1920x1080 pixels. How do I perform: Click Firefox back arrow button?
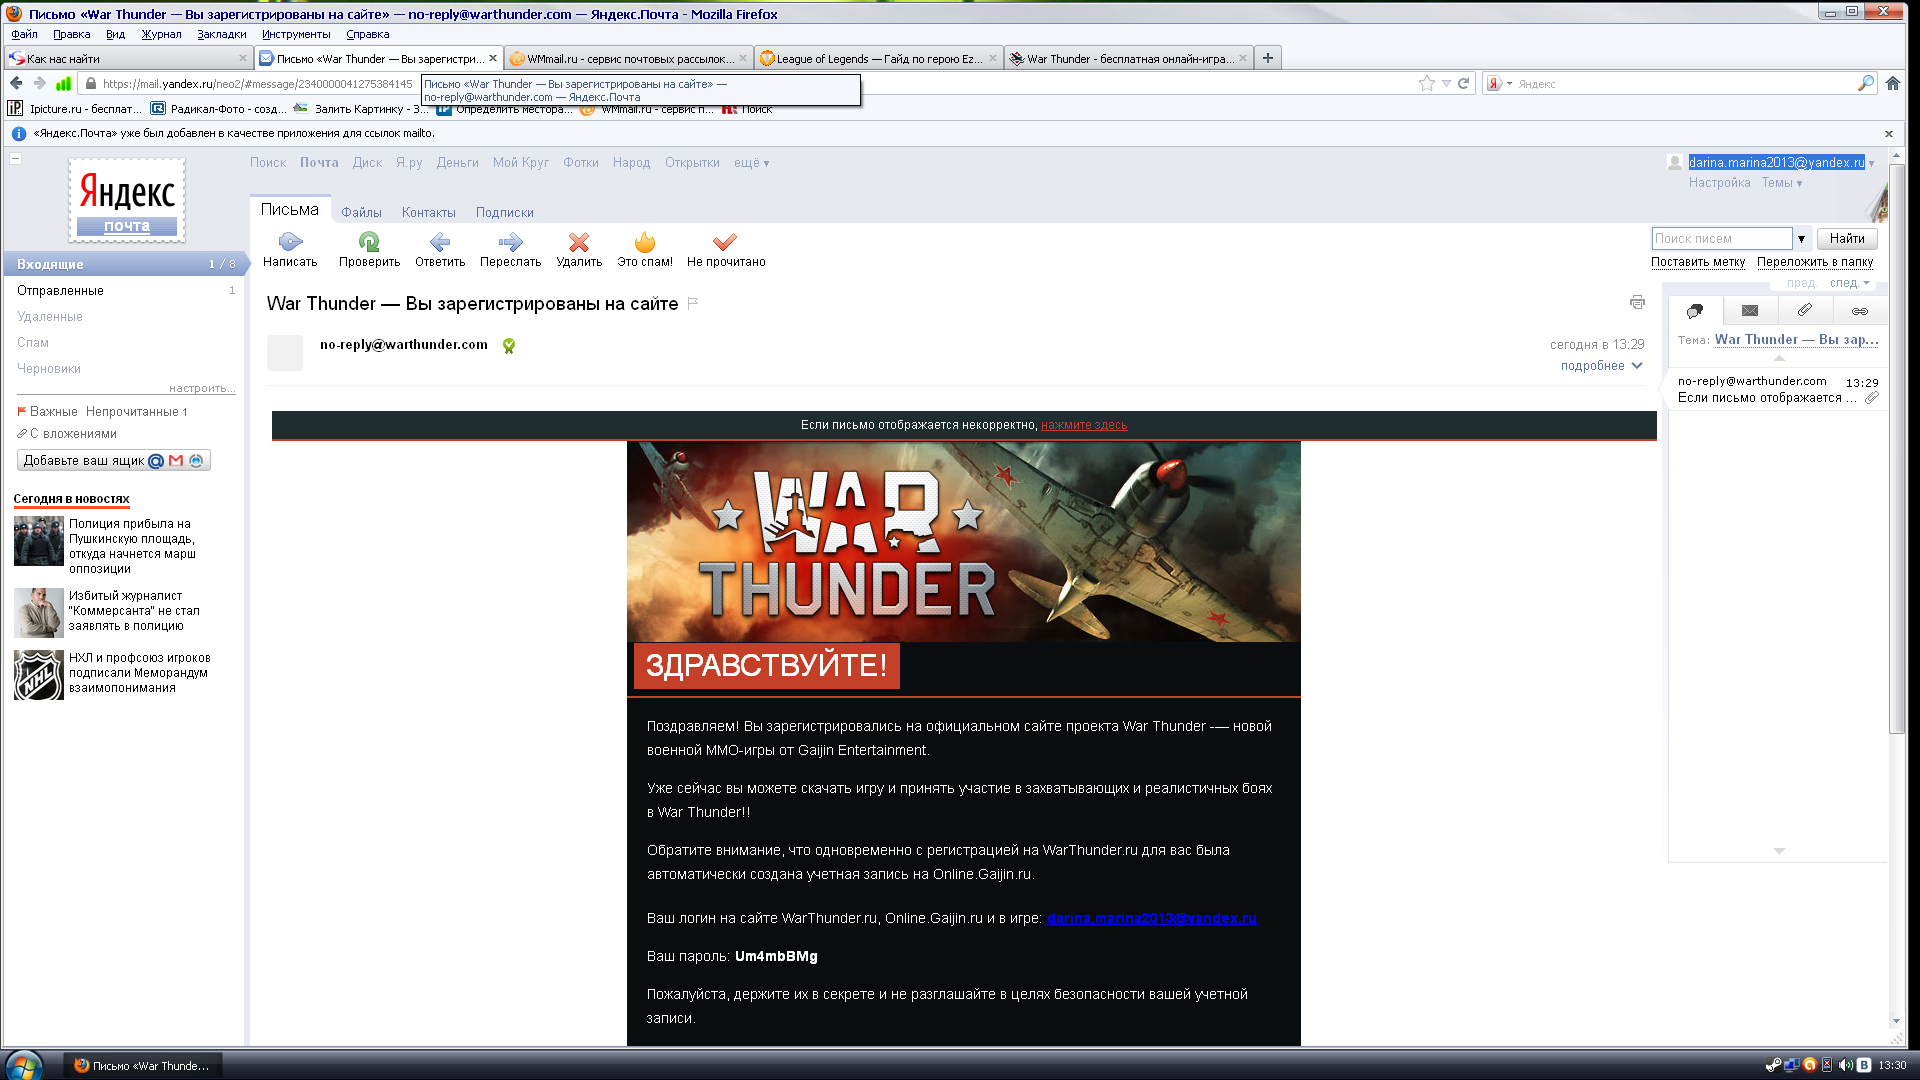16,84
